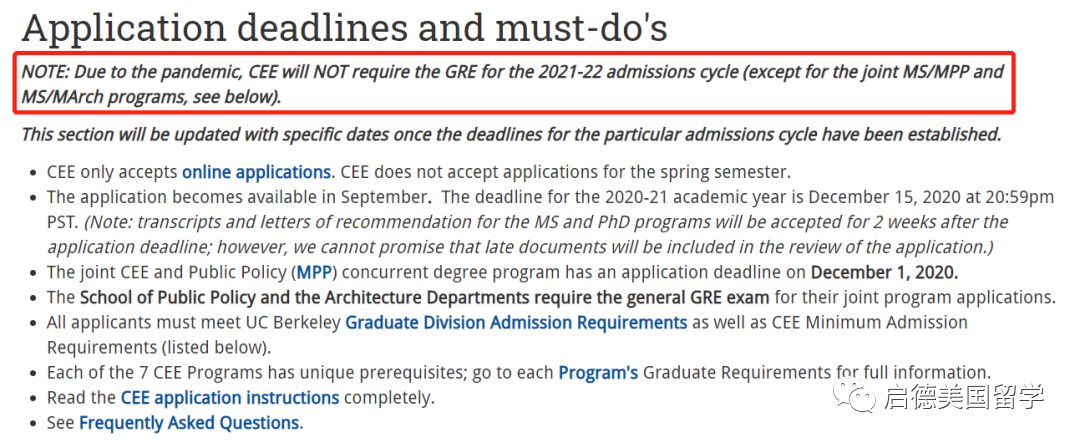Open Graduate Division Admission Requirements link

point(516,322)
